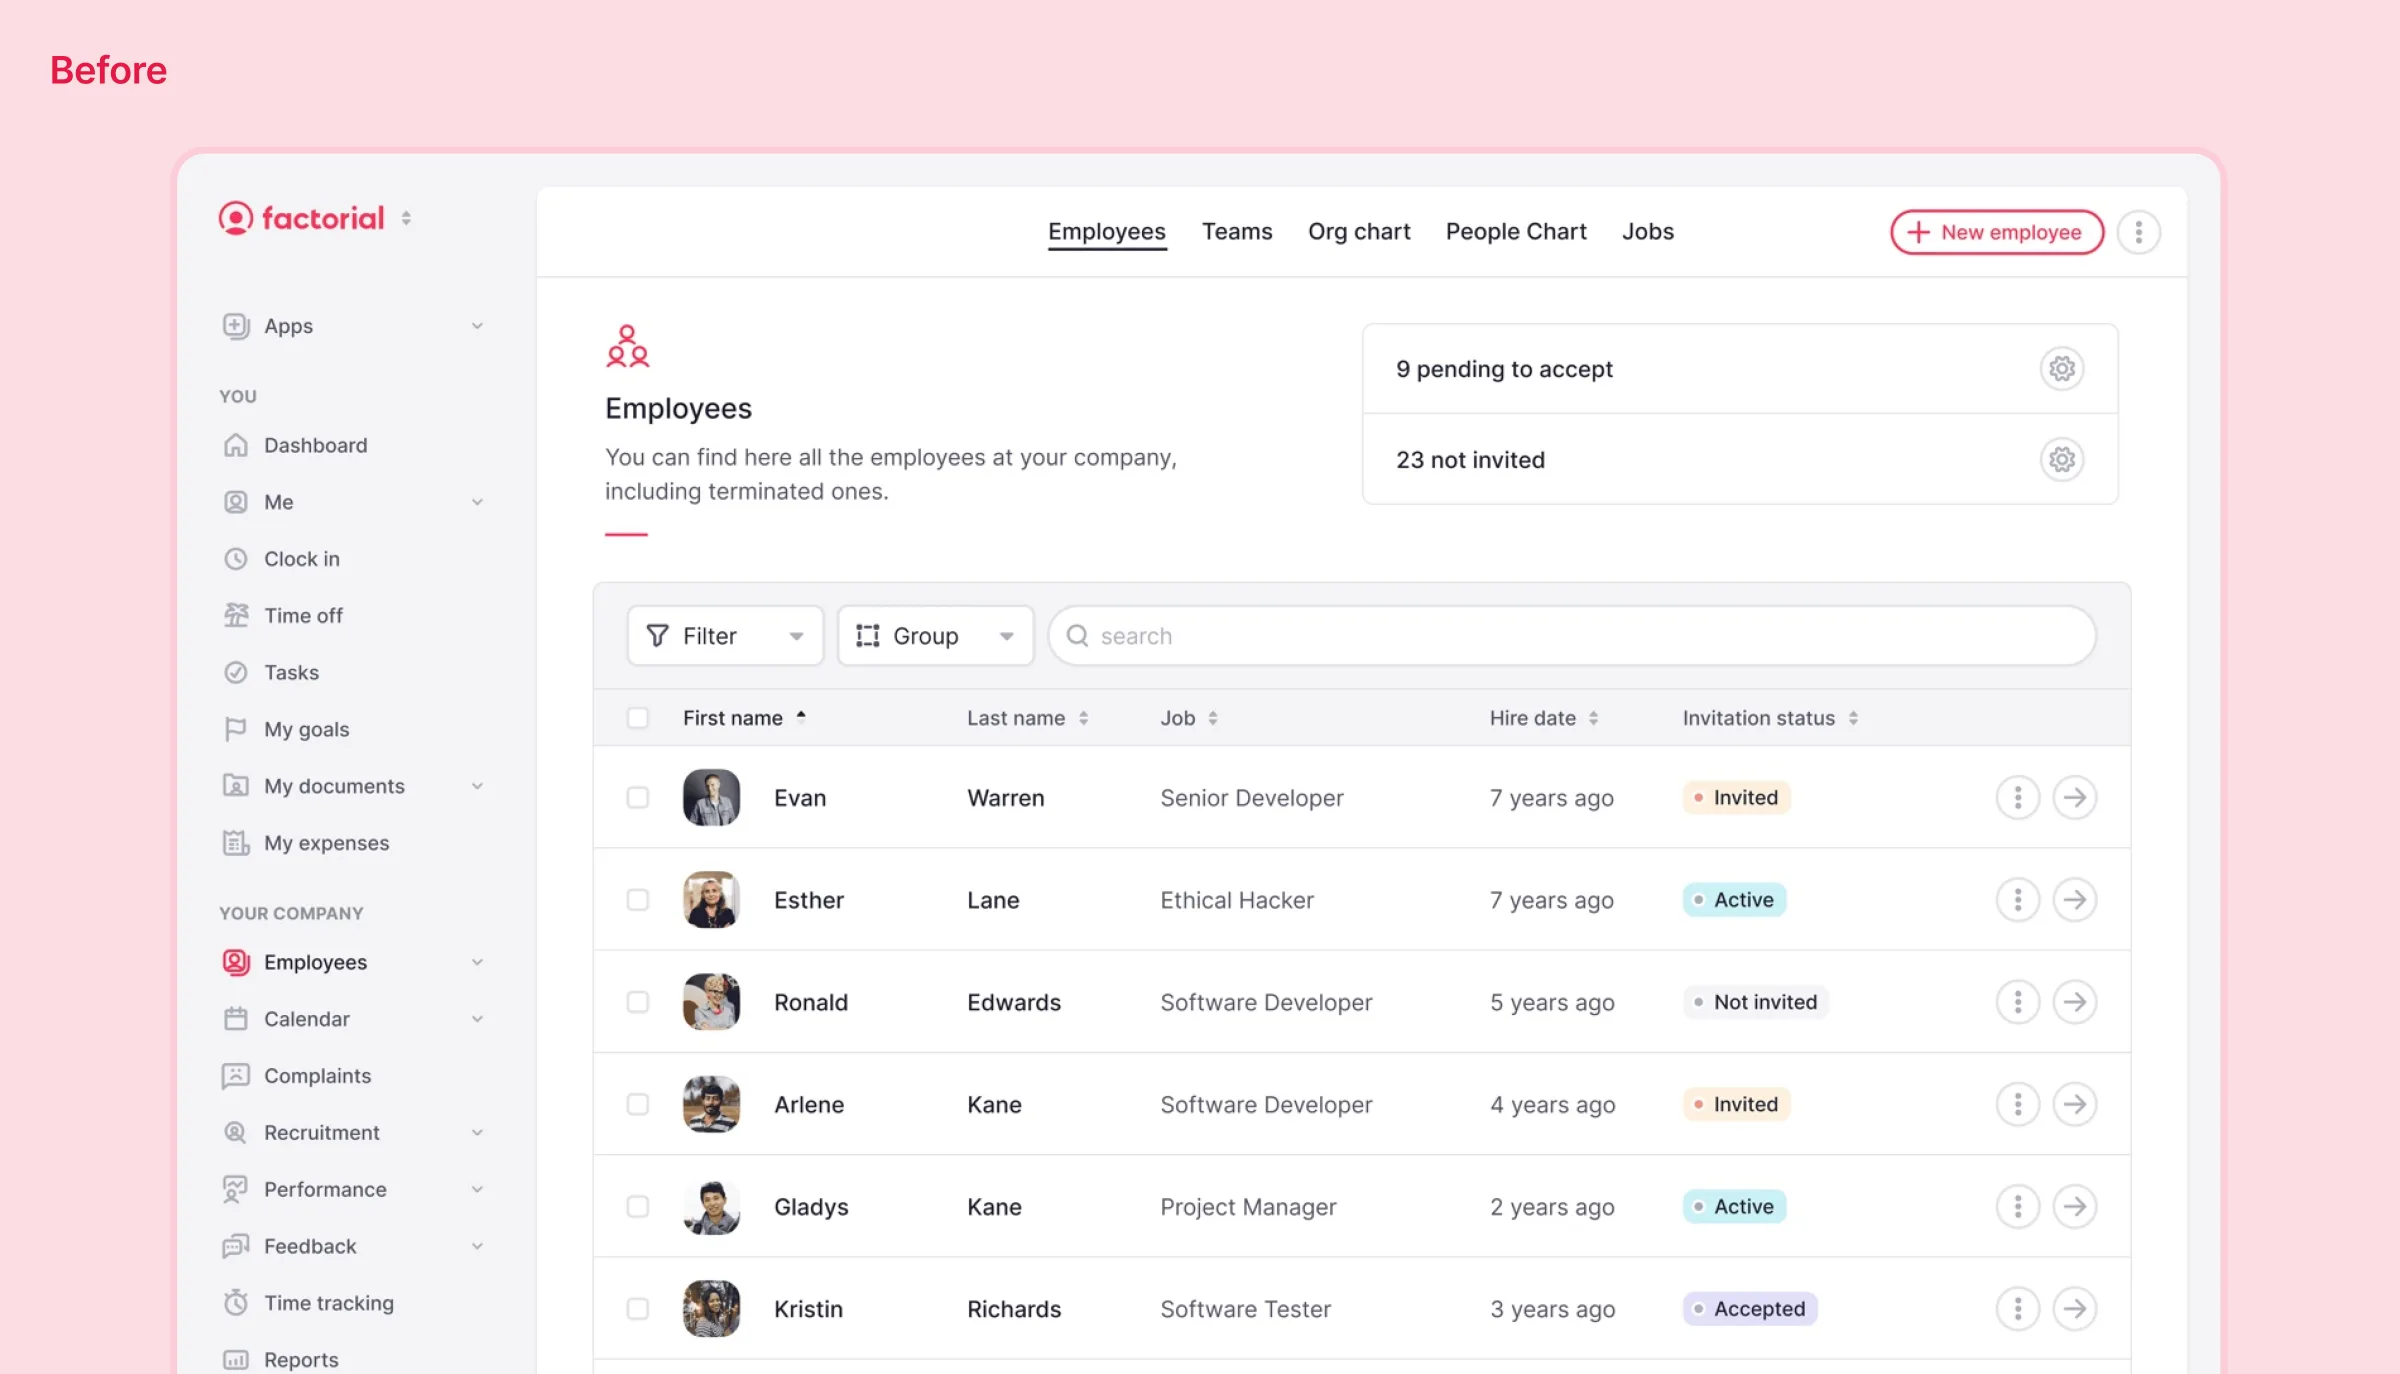Viewport: 2400px width, 1374px height.
Task: Expand the Me section chevron
Action: 477,502
